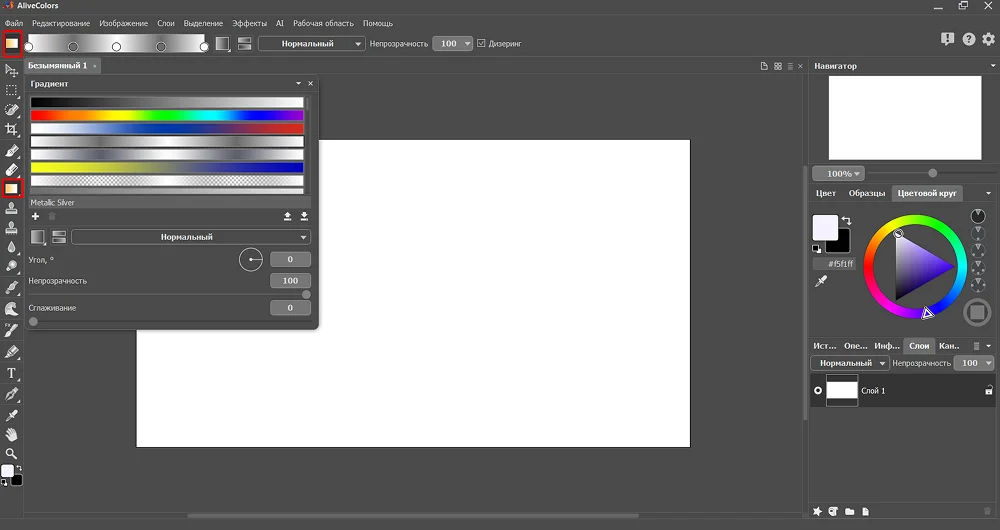The height and width of the screenshot is (530, 1000).
Task: Select the Hand tool
Action: (x=11, y=435)
